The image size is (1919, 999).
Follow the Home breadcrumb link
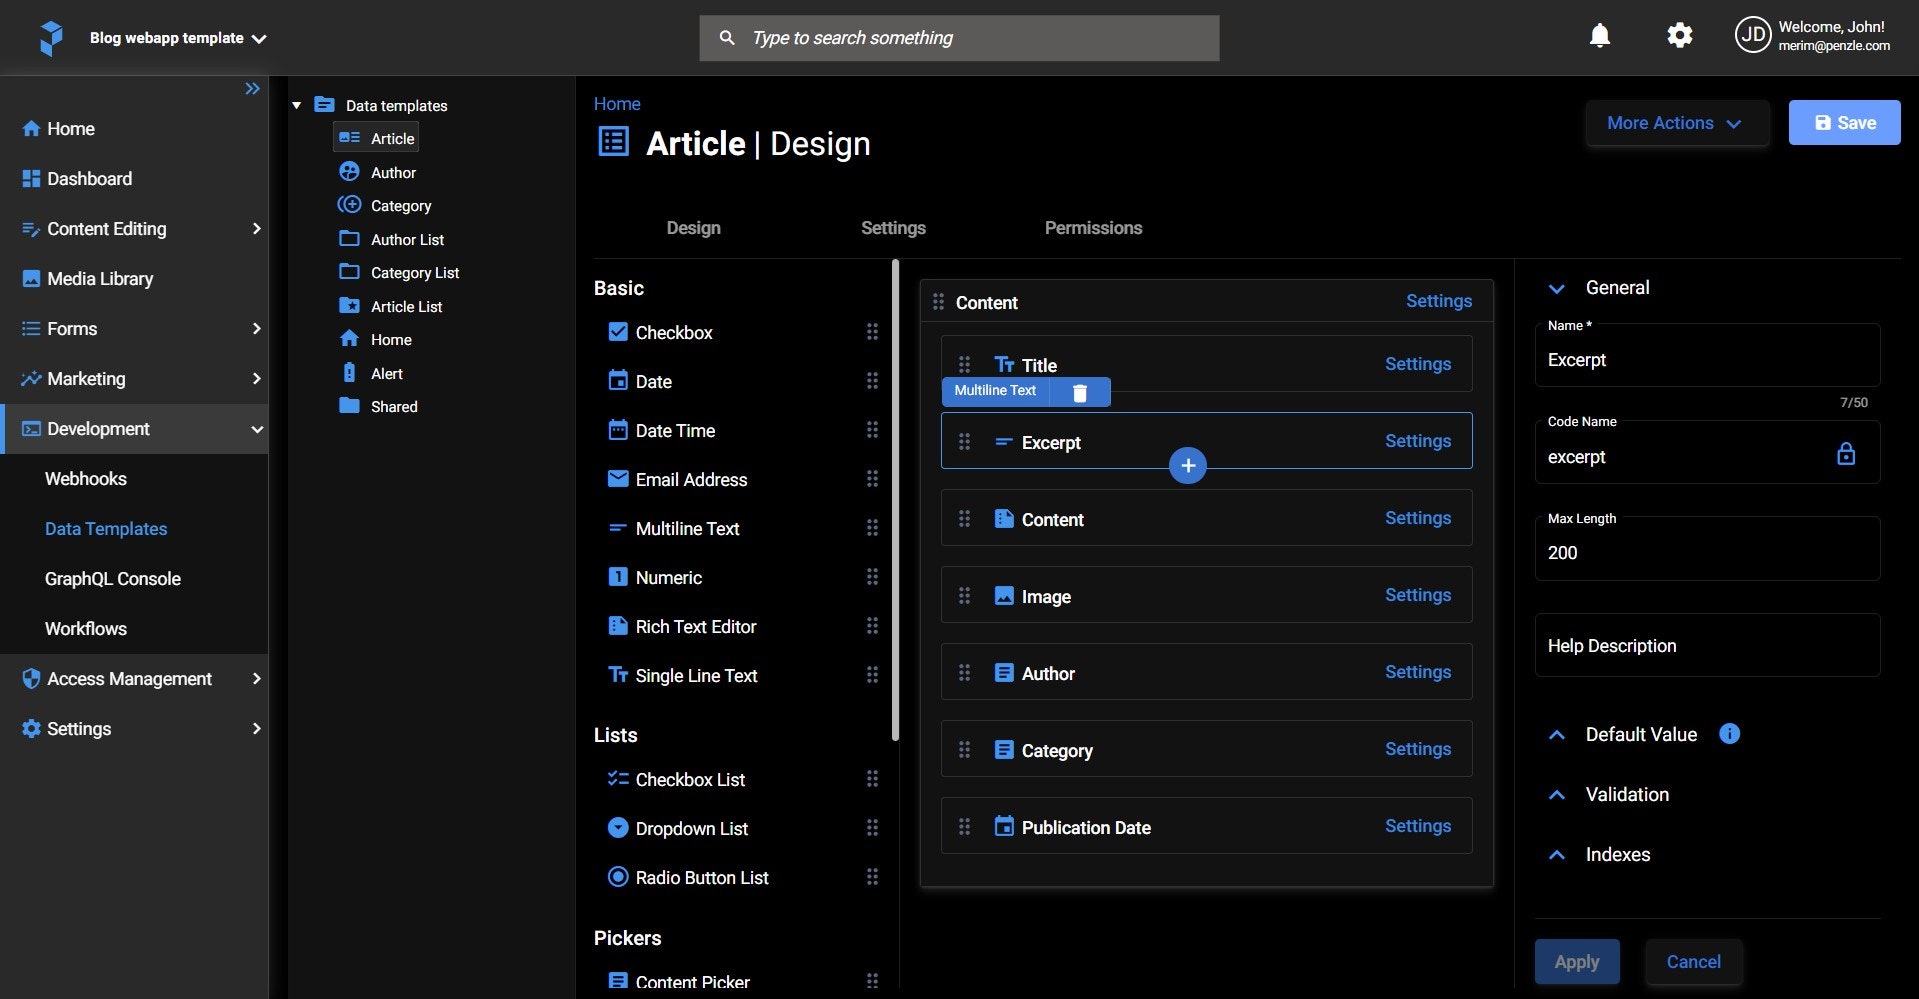[x=617, y=104]
